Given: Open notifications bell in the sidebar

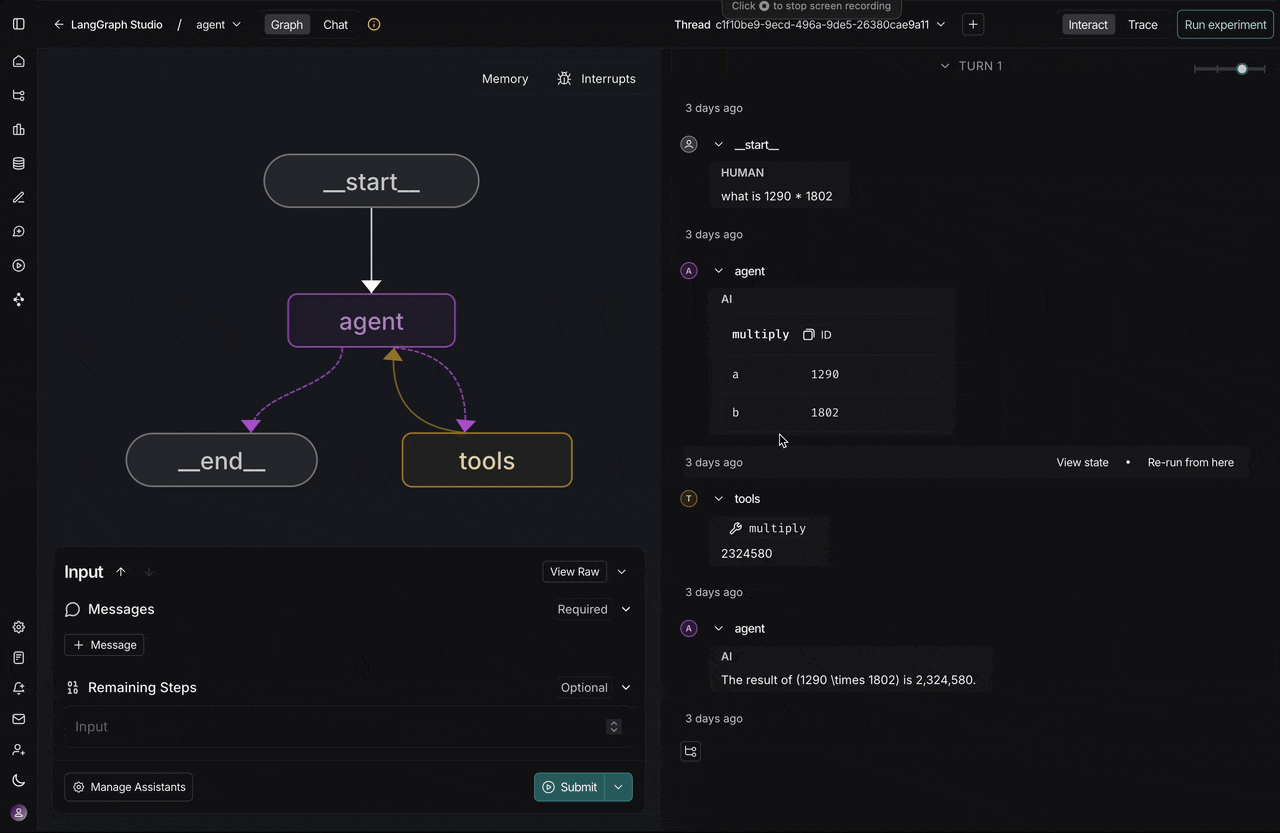Looking at the screenshot, I should (x=18, y=688).
